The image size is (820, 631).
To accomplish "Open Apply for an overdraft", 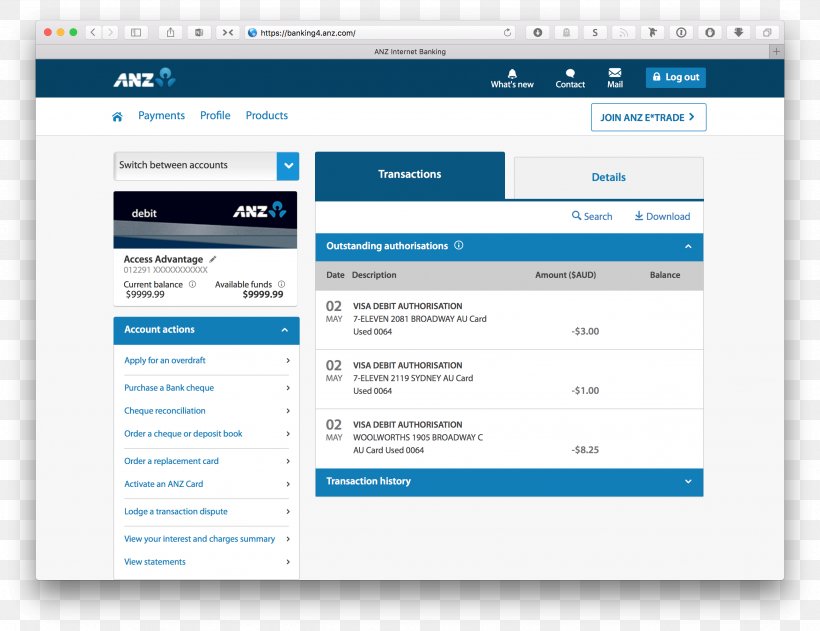I will [207, 360].
